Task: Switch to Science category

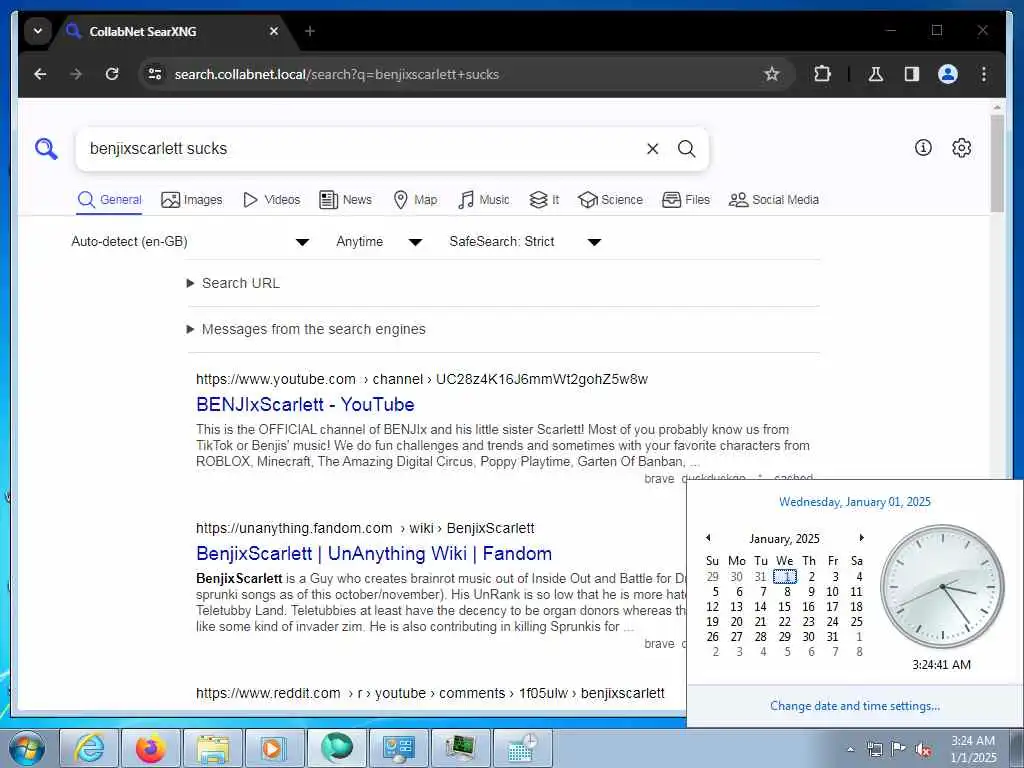Action: [x=611, y=200]
